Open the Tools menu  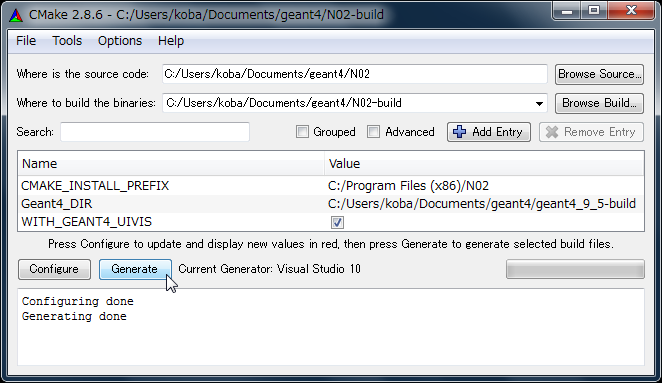click(67, 41)
